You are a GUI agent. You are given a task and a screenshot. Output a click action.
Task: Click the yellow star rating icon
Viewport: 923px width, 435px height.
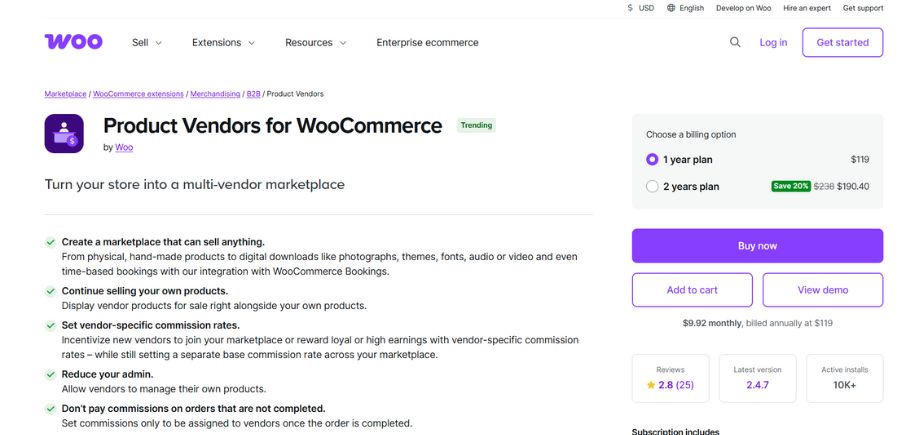tap(651, 385)
